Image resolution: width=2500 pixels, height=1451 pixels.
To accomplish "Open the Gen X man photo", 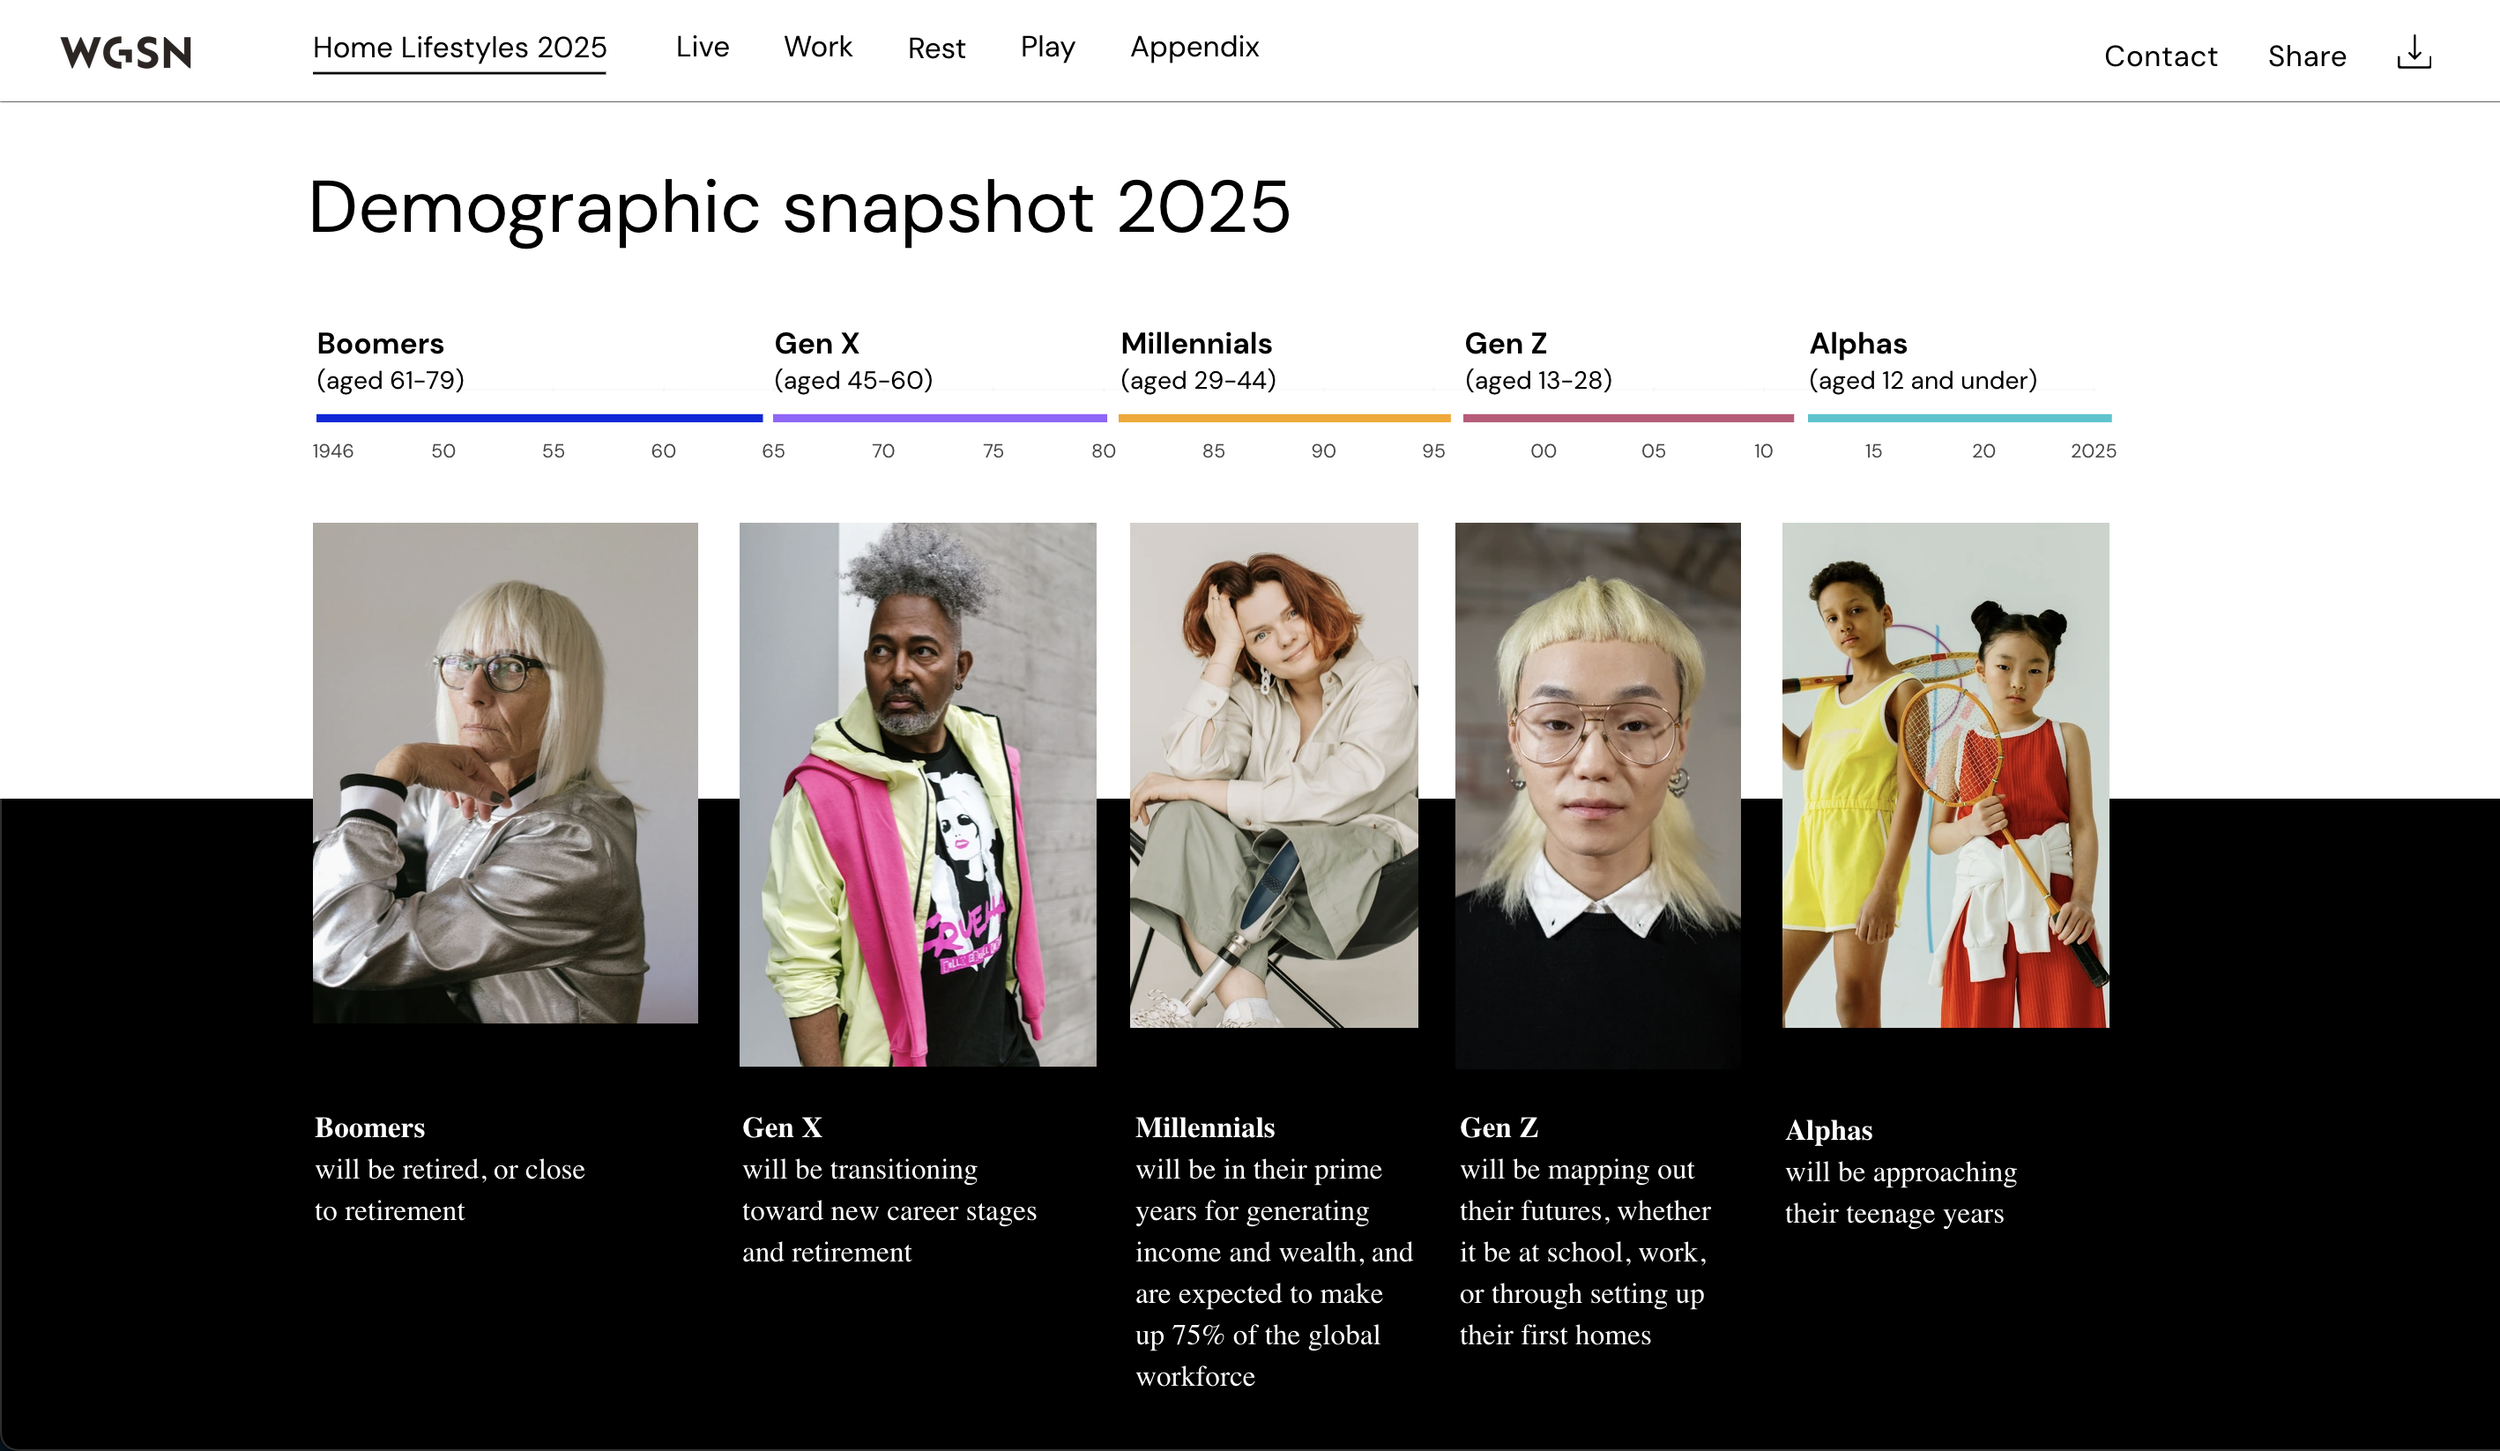I will click(x=917, y=794).
